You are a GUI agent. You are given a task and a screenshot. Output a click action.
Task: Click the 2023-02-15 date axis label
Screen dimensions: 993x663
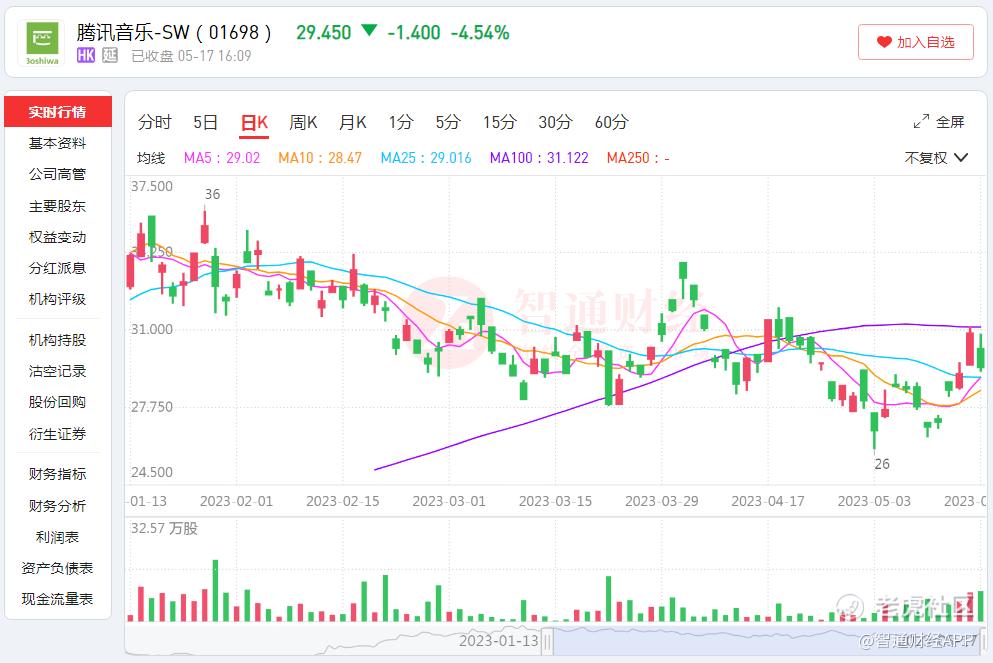tap(343, 501)
